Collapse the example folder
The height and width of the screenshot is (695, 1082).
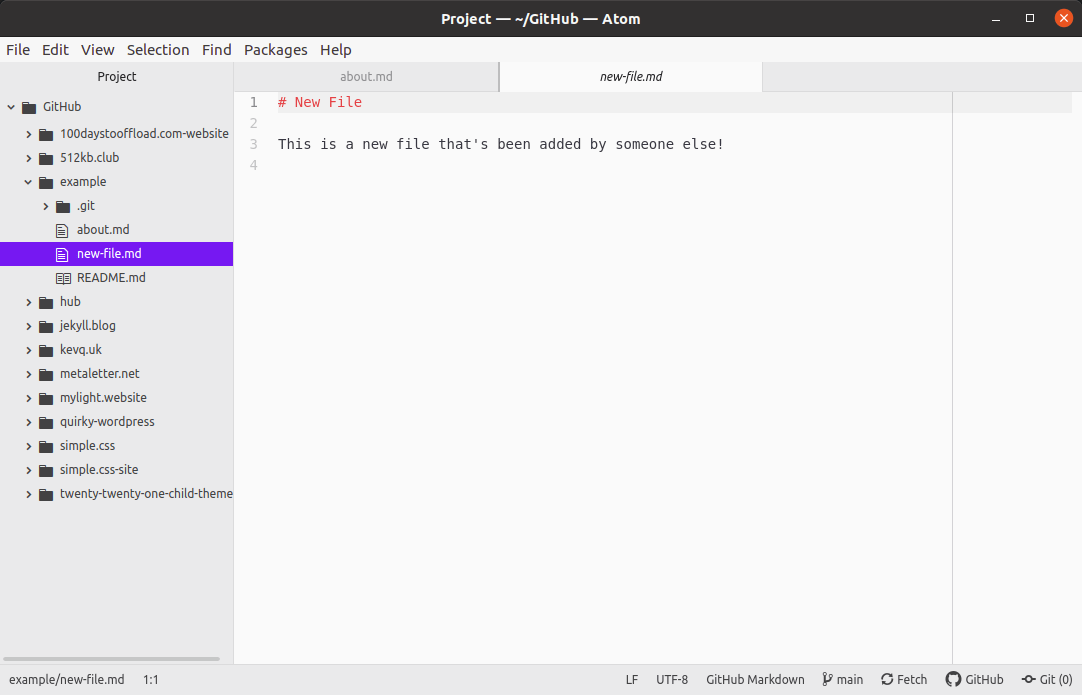[28, 181]
